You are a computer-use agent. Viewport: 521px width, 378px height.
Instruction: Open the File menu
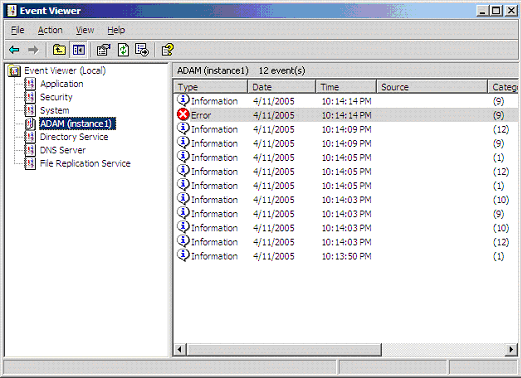(x=17, y=30)
